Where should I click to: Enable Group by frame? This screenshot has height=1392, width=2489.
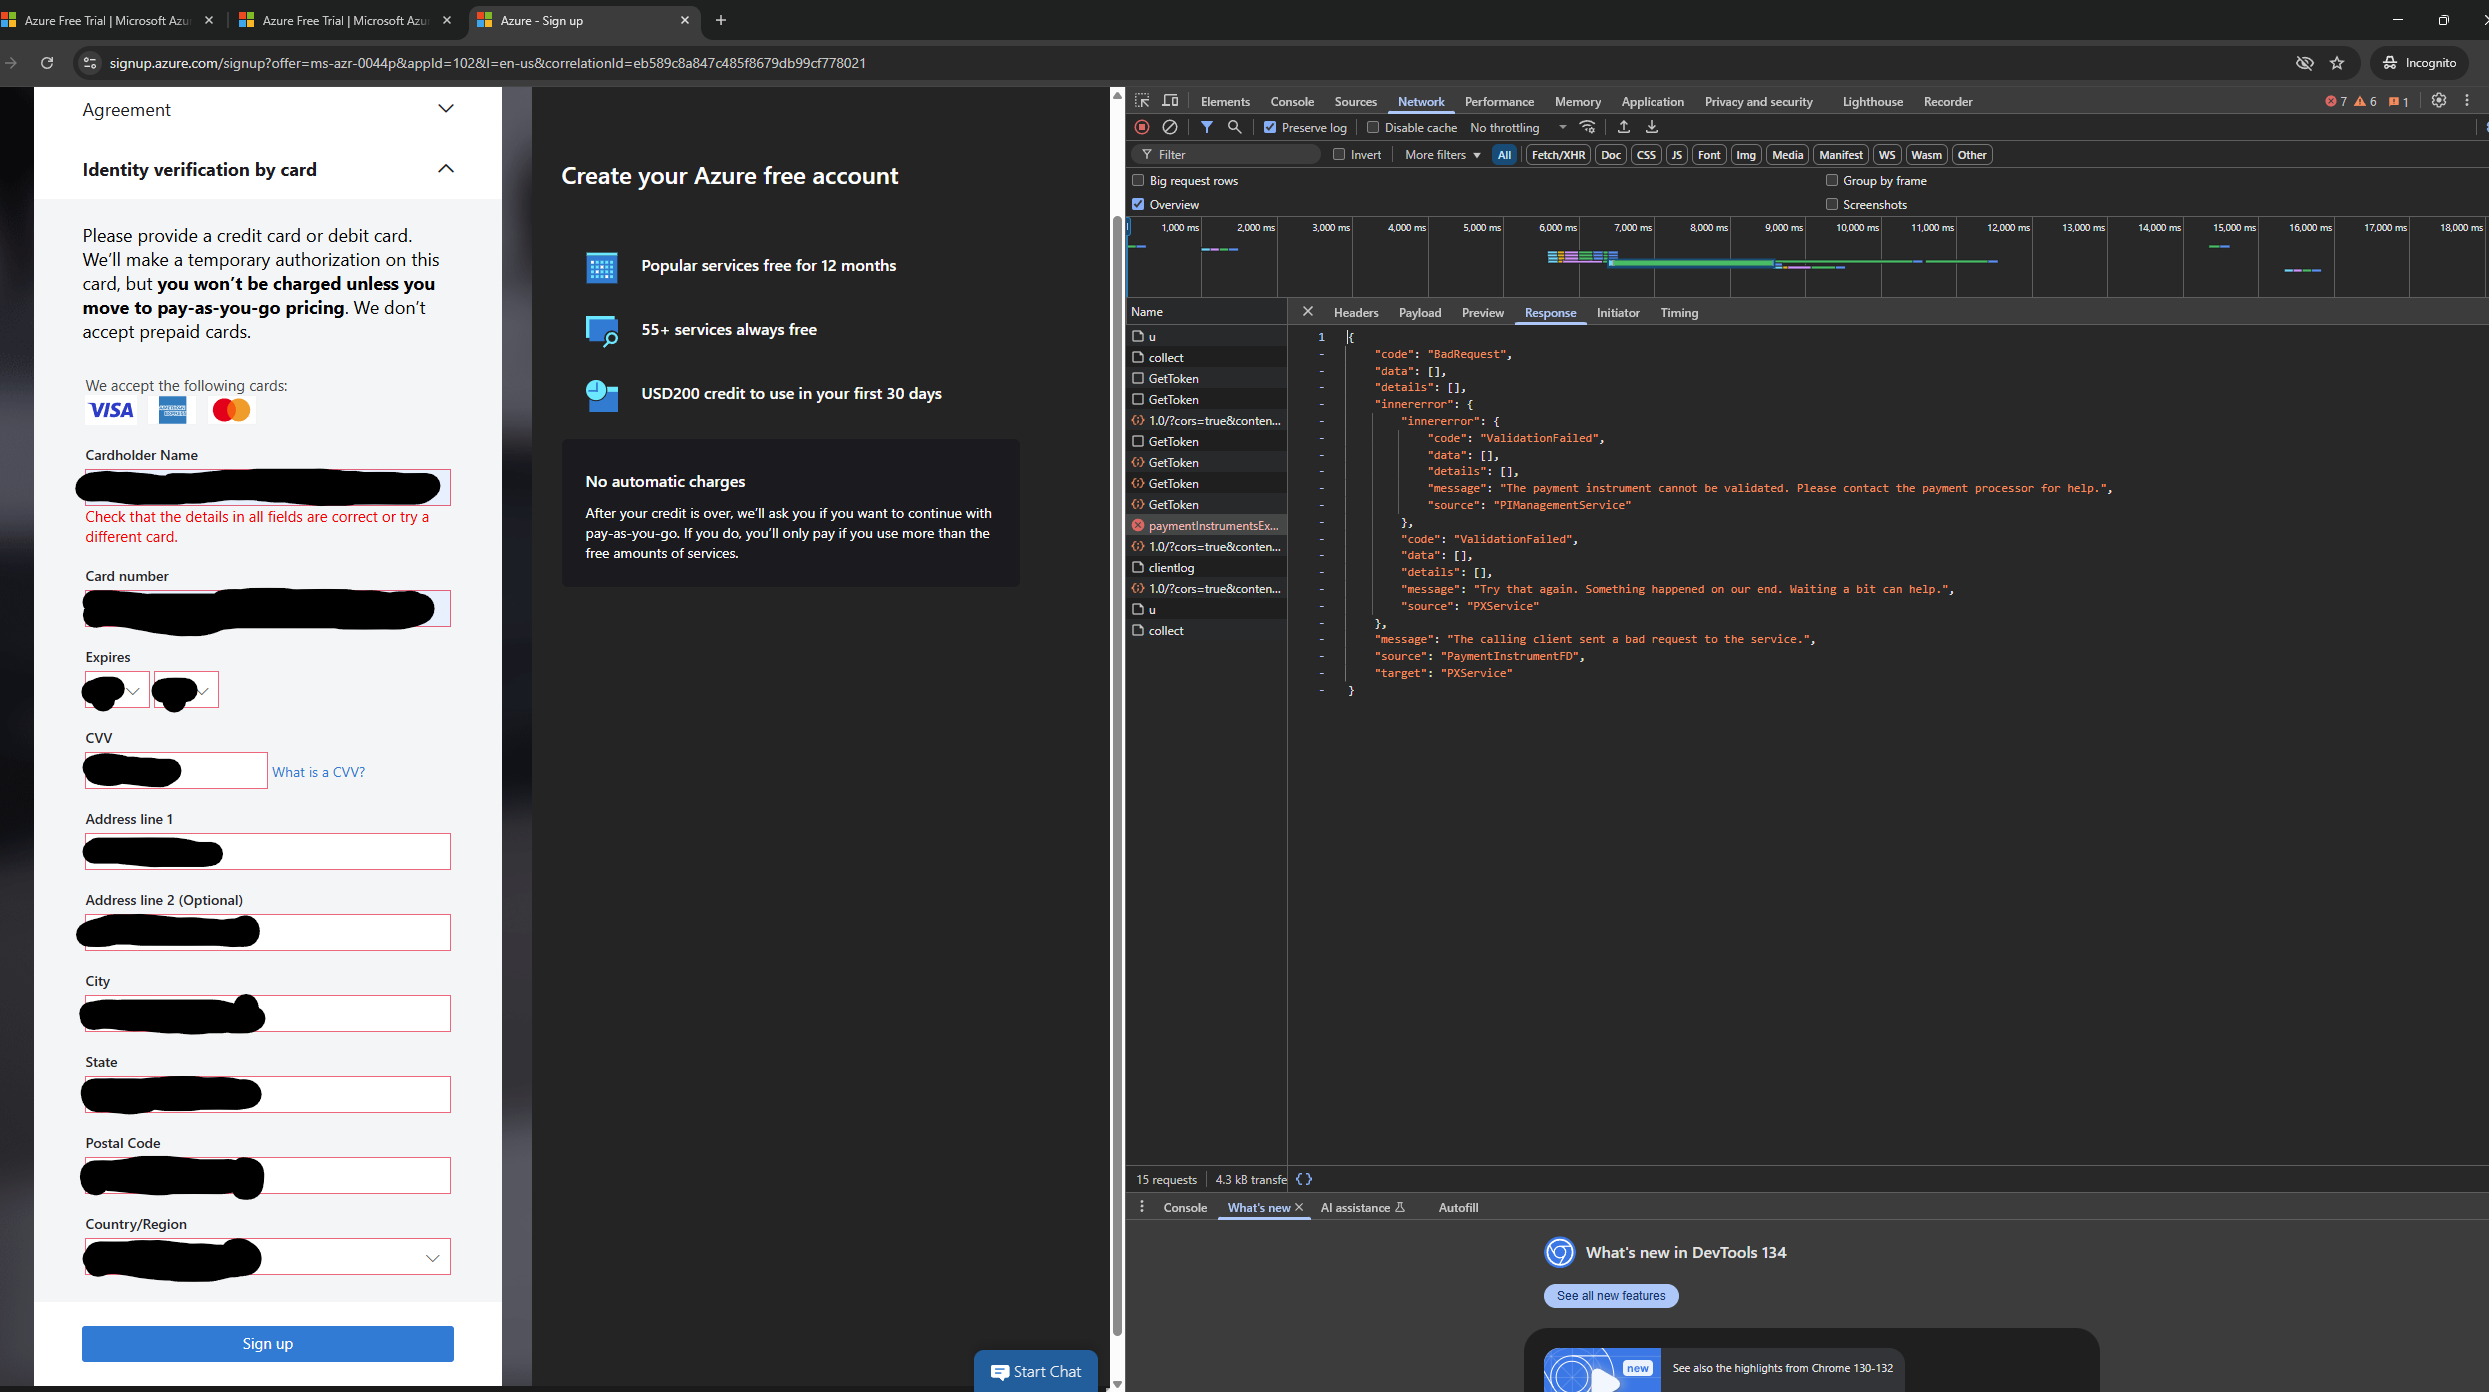click(1832, 180)
